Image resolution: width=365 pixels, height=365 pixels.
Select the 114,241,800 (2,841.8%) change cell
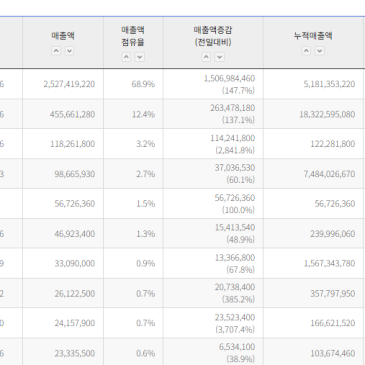pos(213,144)
